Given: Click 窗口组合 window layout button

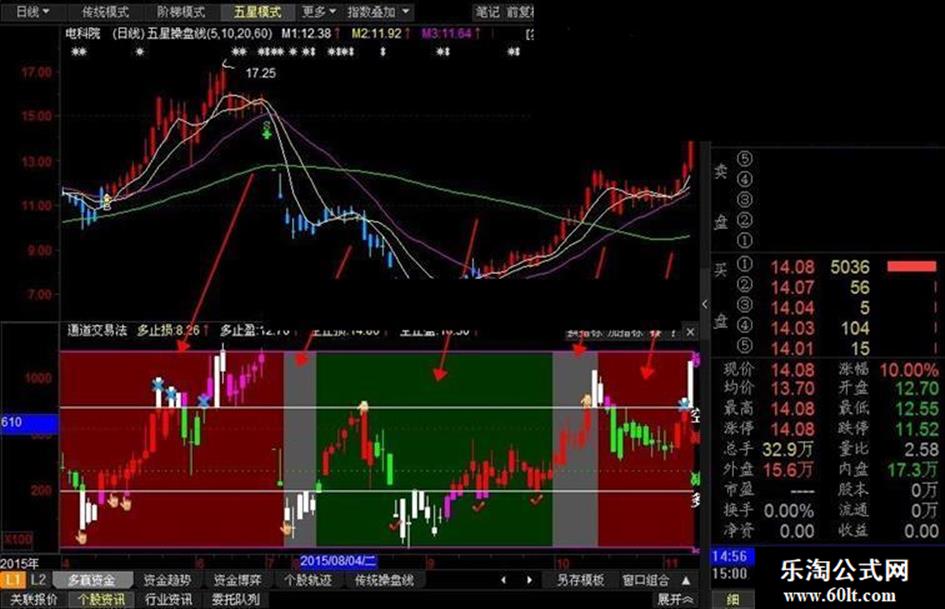Looking at the screenshot, I should (645, 581).
